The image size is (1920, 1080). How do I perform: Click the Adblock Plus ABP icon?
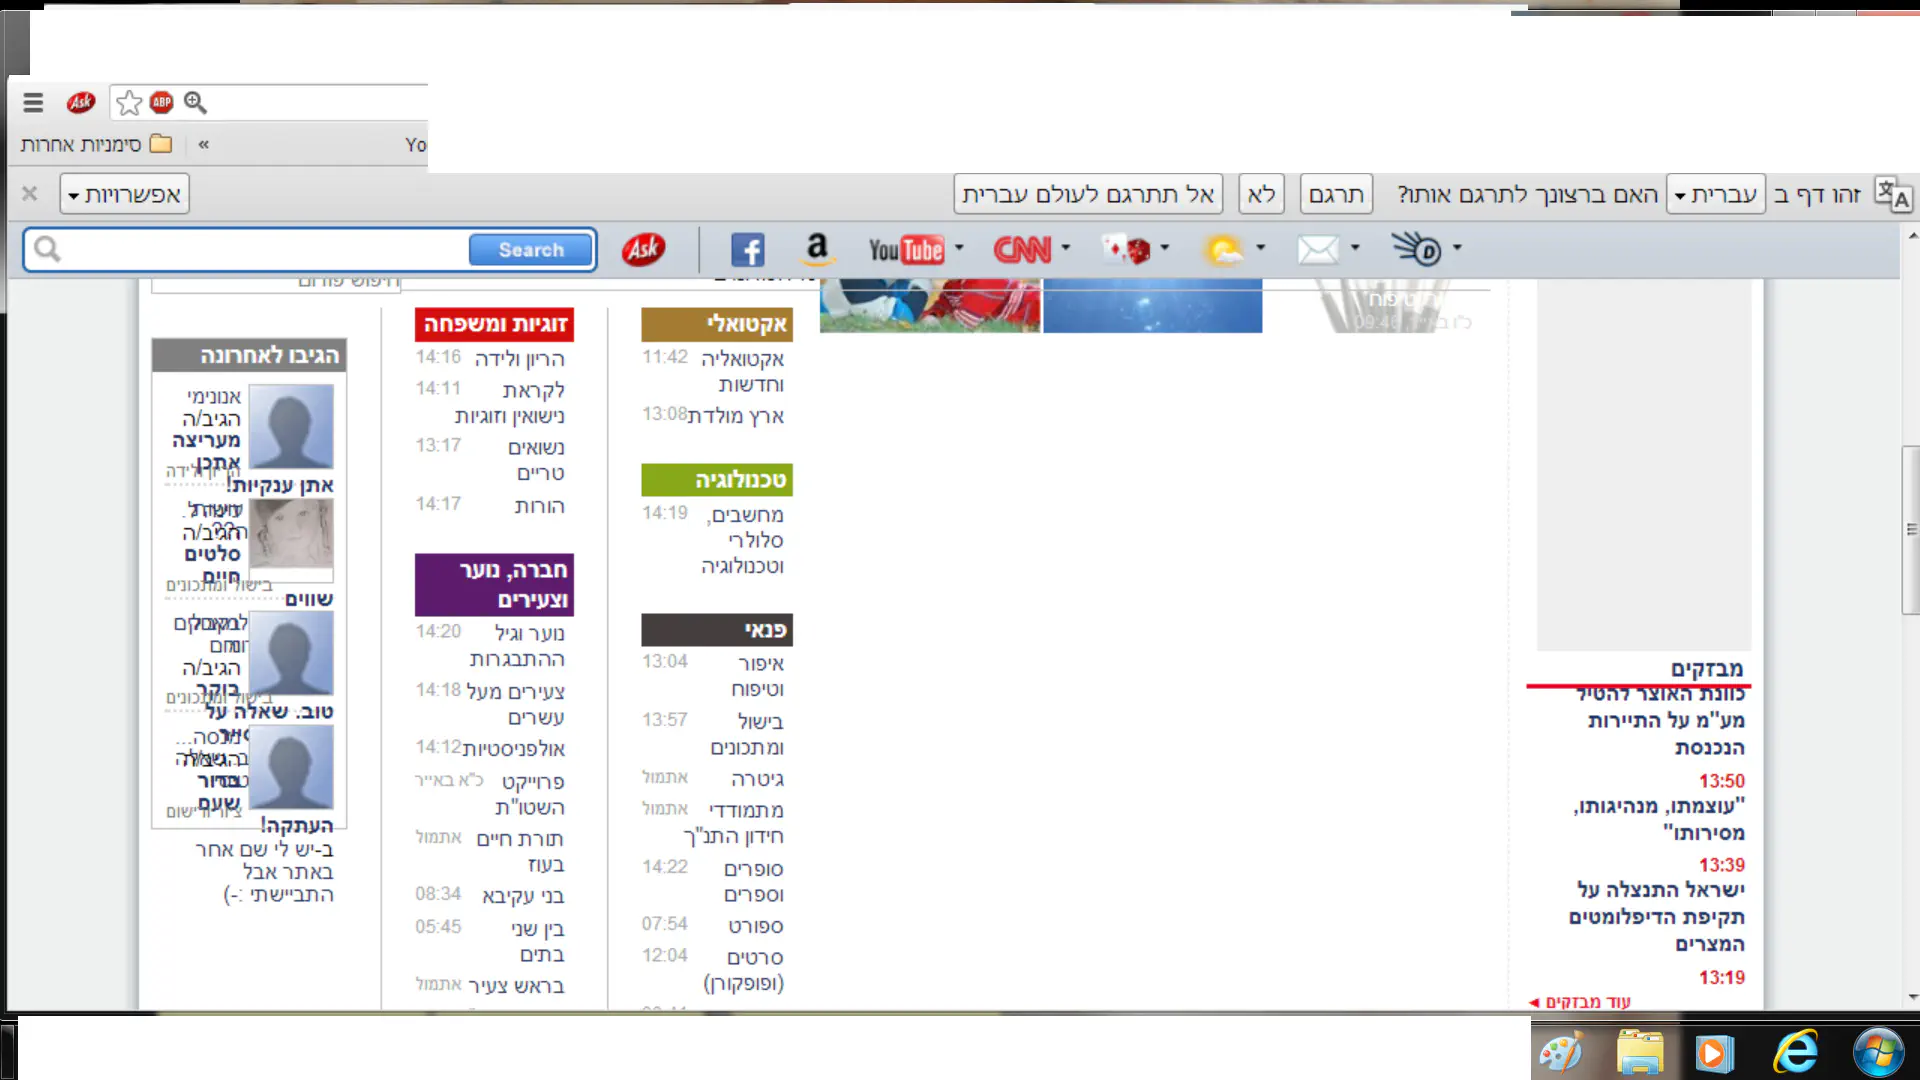click(161, 102)
